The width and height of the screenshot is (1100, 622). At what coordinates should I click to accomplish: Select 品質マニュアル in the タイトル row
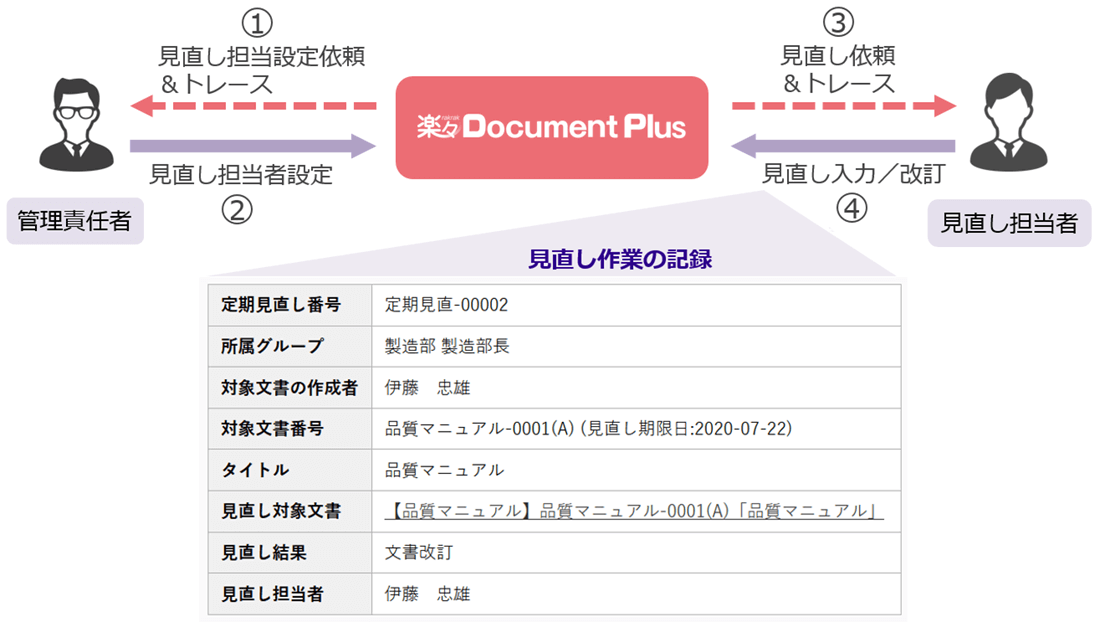click(x=444, y=470)
